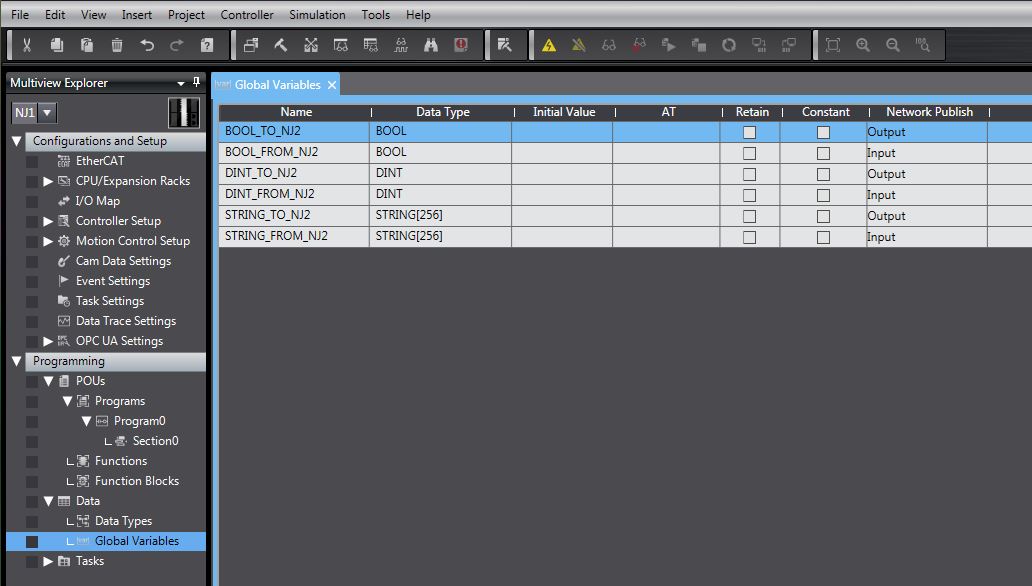Click the zoom fit frame icon
This screenshot has width=1032, height=586.
click(833, 45)
